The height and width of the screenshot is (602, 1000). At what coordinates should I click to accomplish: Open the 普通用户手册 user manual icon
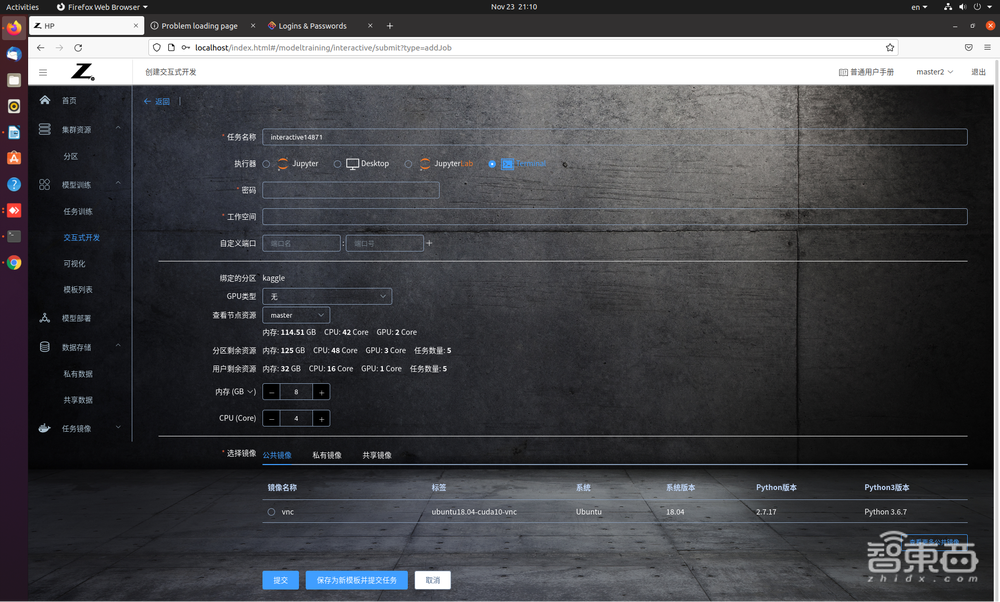click(x=843, y=72)
